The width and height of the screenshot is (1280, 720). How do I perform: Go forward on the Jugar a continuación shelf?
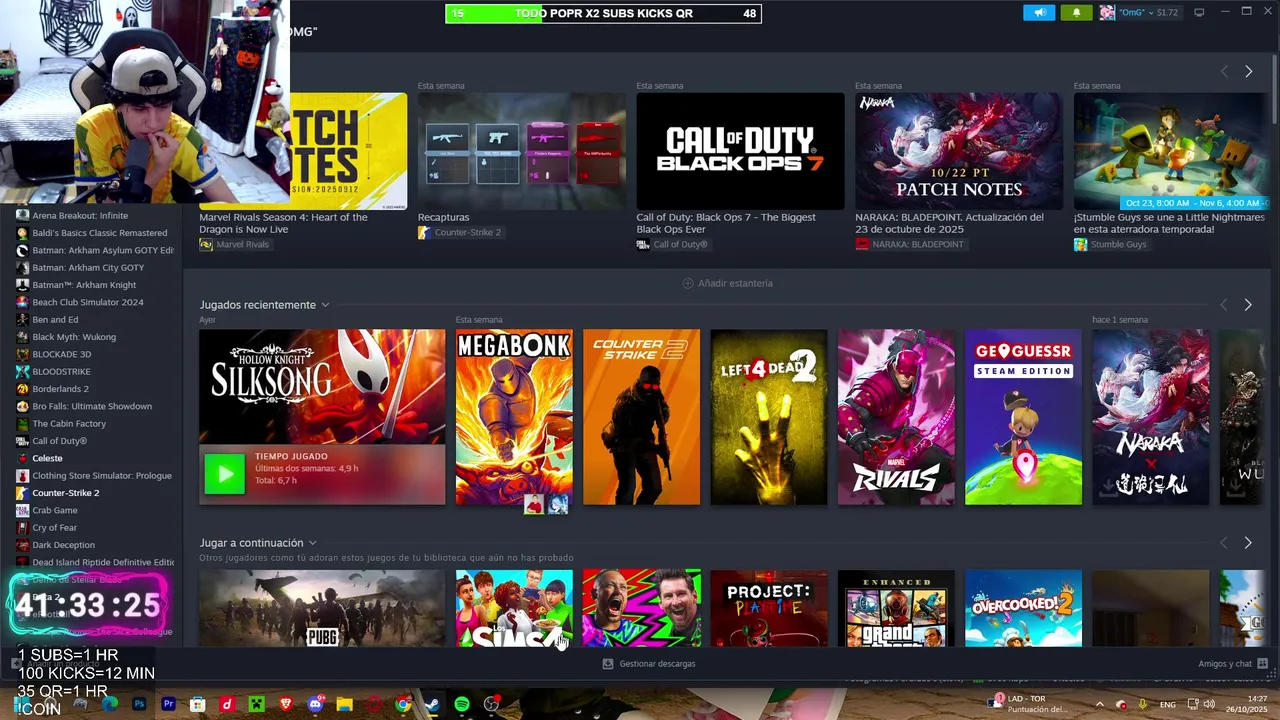(1247, 543)
